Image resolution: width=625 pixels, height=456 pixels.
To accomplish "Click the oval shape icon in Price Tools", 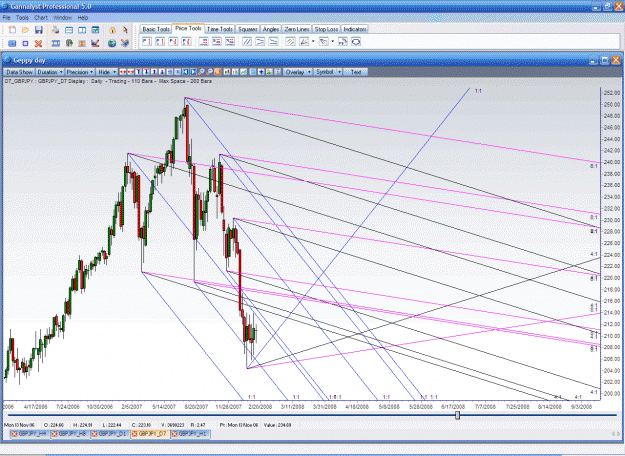I will click(x=356, y=41).
